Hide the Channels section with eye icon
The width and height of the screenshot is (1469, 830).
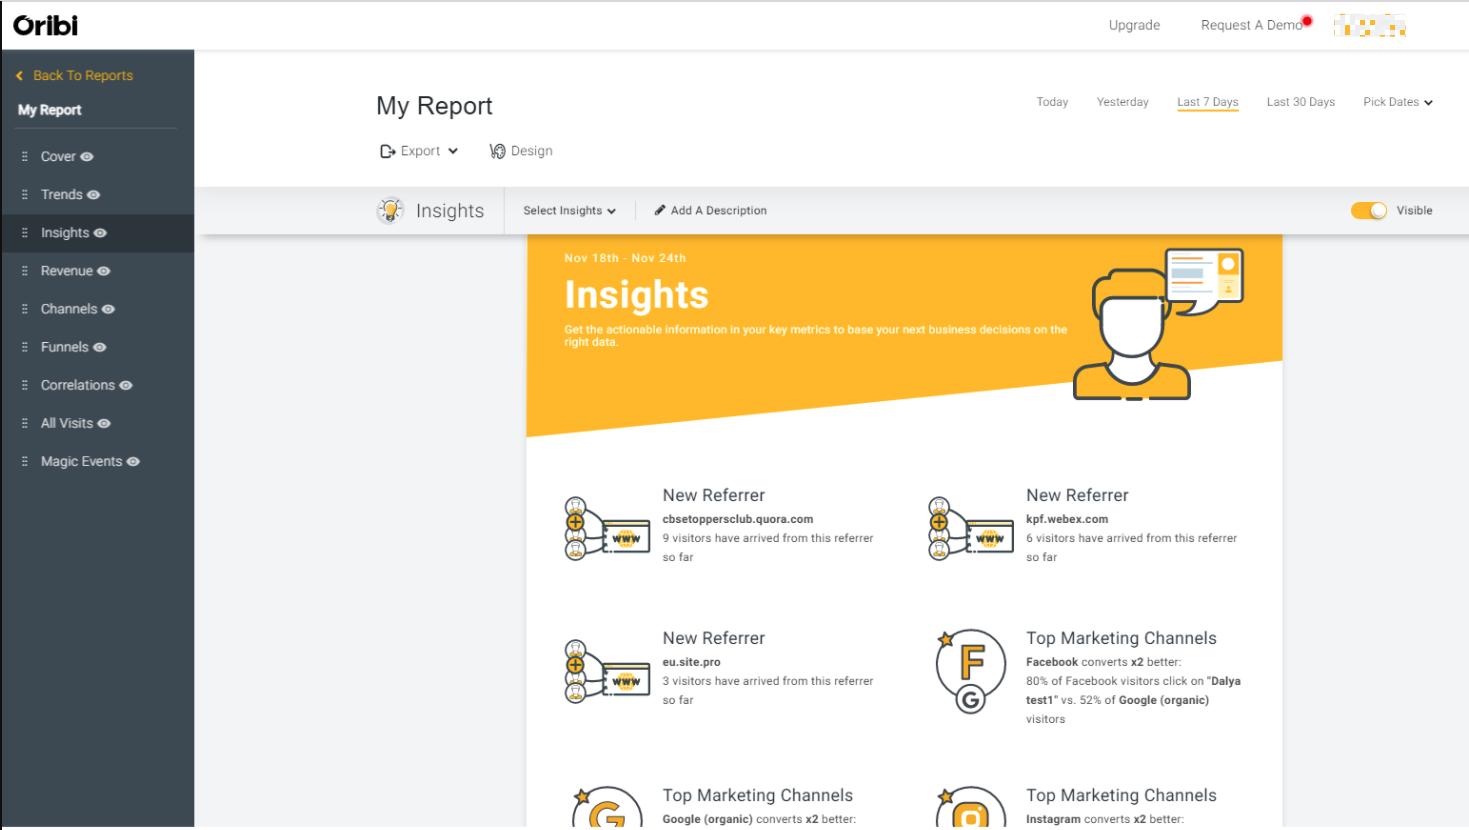coord(108,309)
